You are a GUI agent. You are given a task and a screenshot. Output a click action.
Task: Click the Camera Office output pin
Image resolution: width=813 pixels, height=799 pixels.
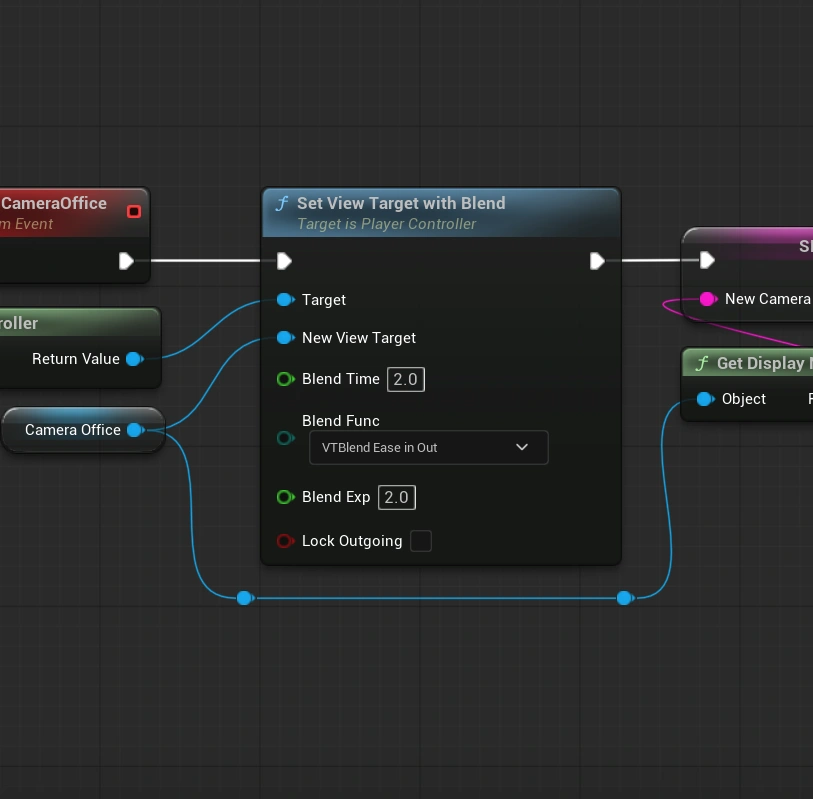(x=134, y=430)
